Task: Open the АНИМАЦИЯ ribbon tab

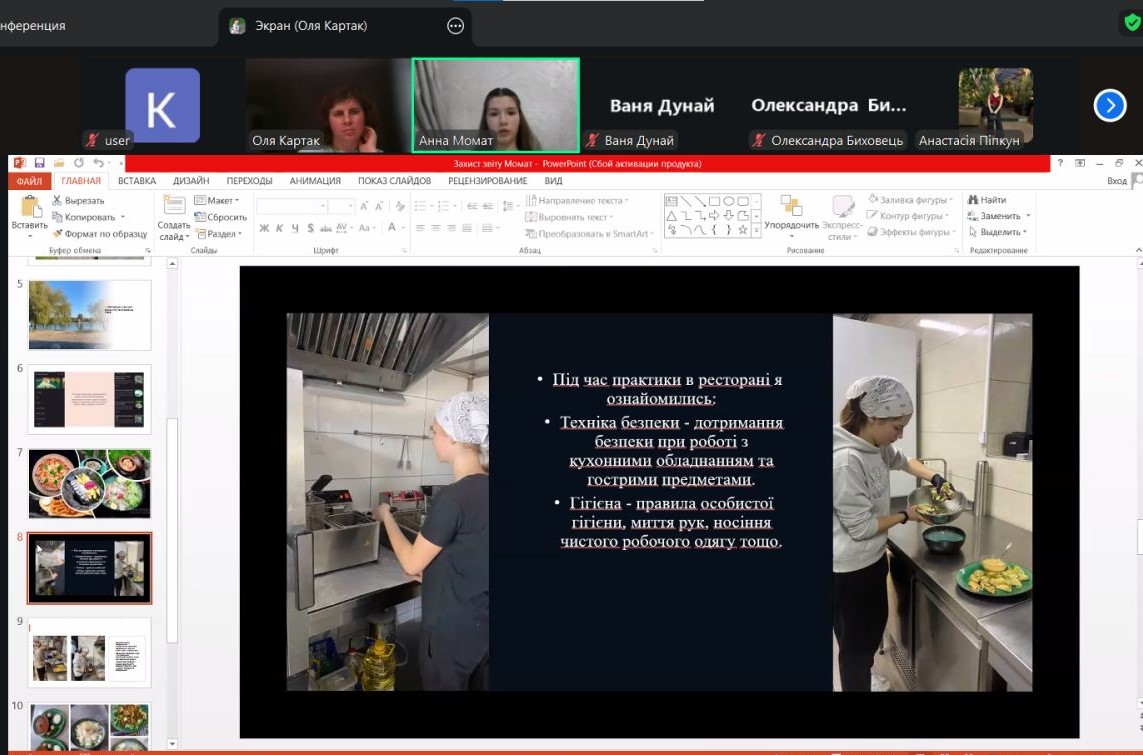Action: pos(315,181)
